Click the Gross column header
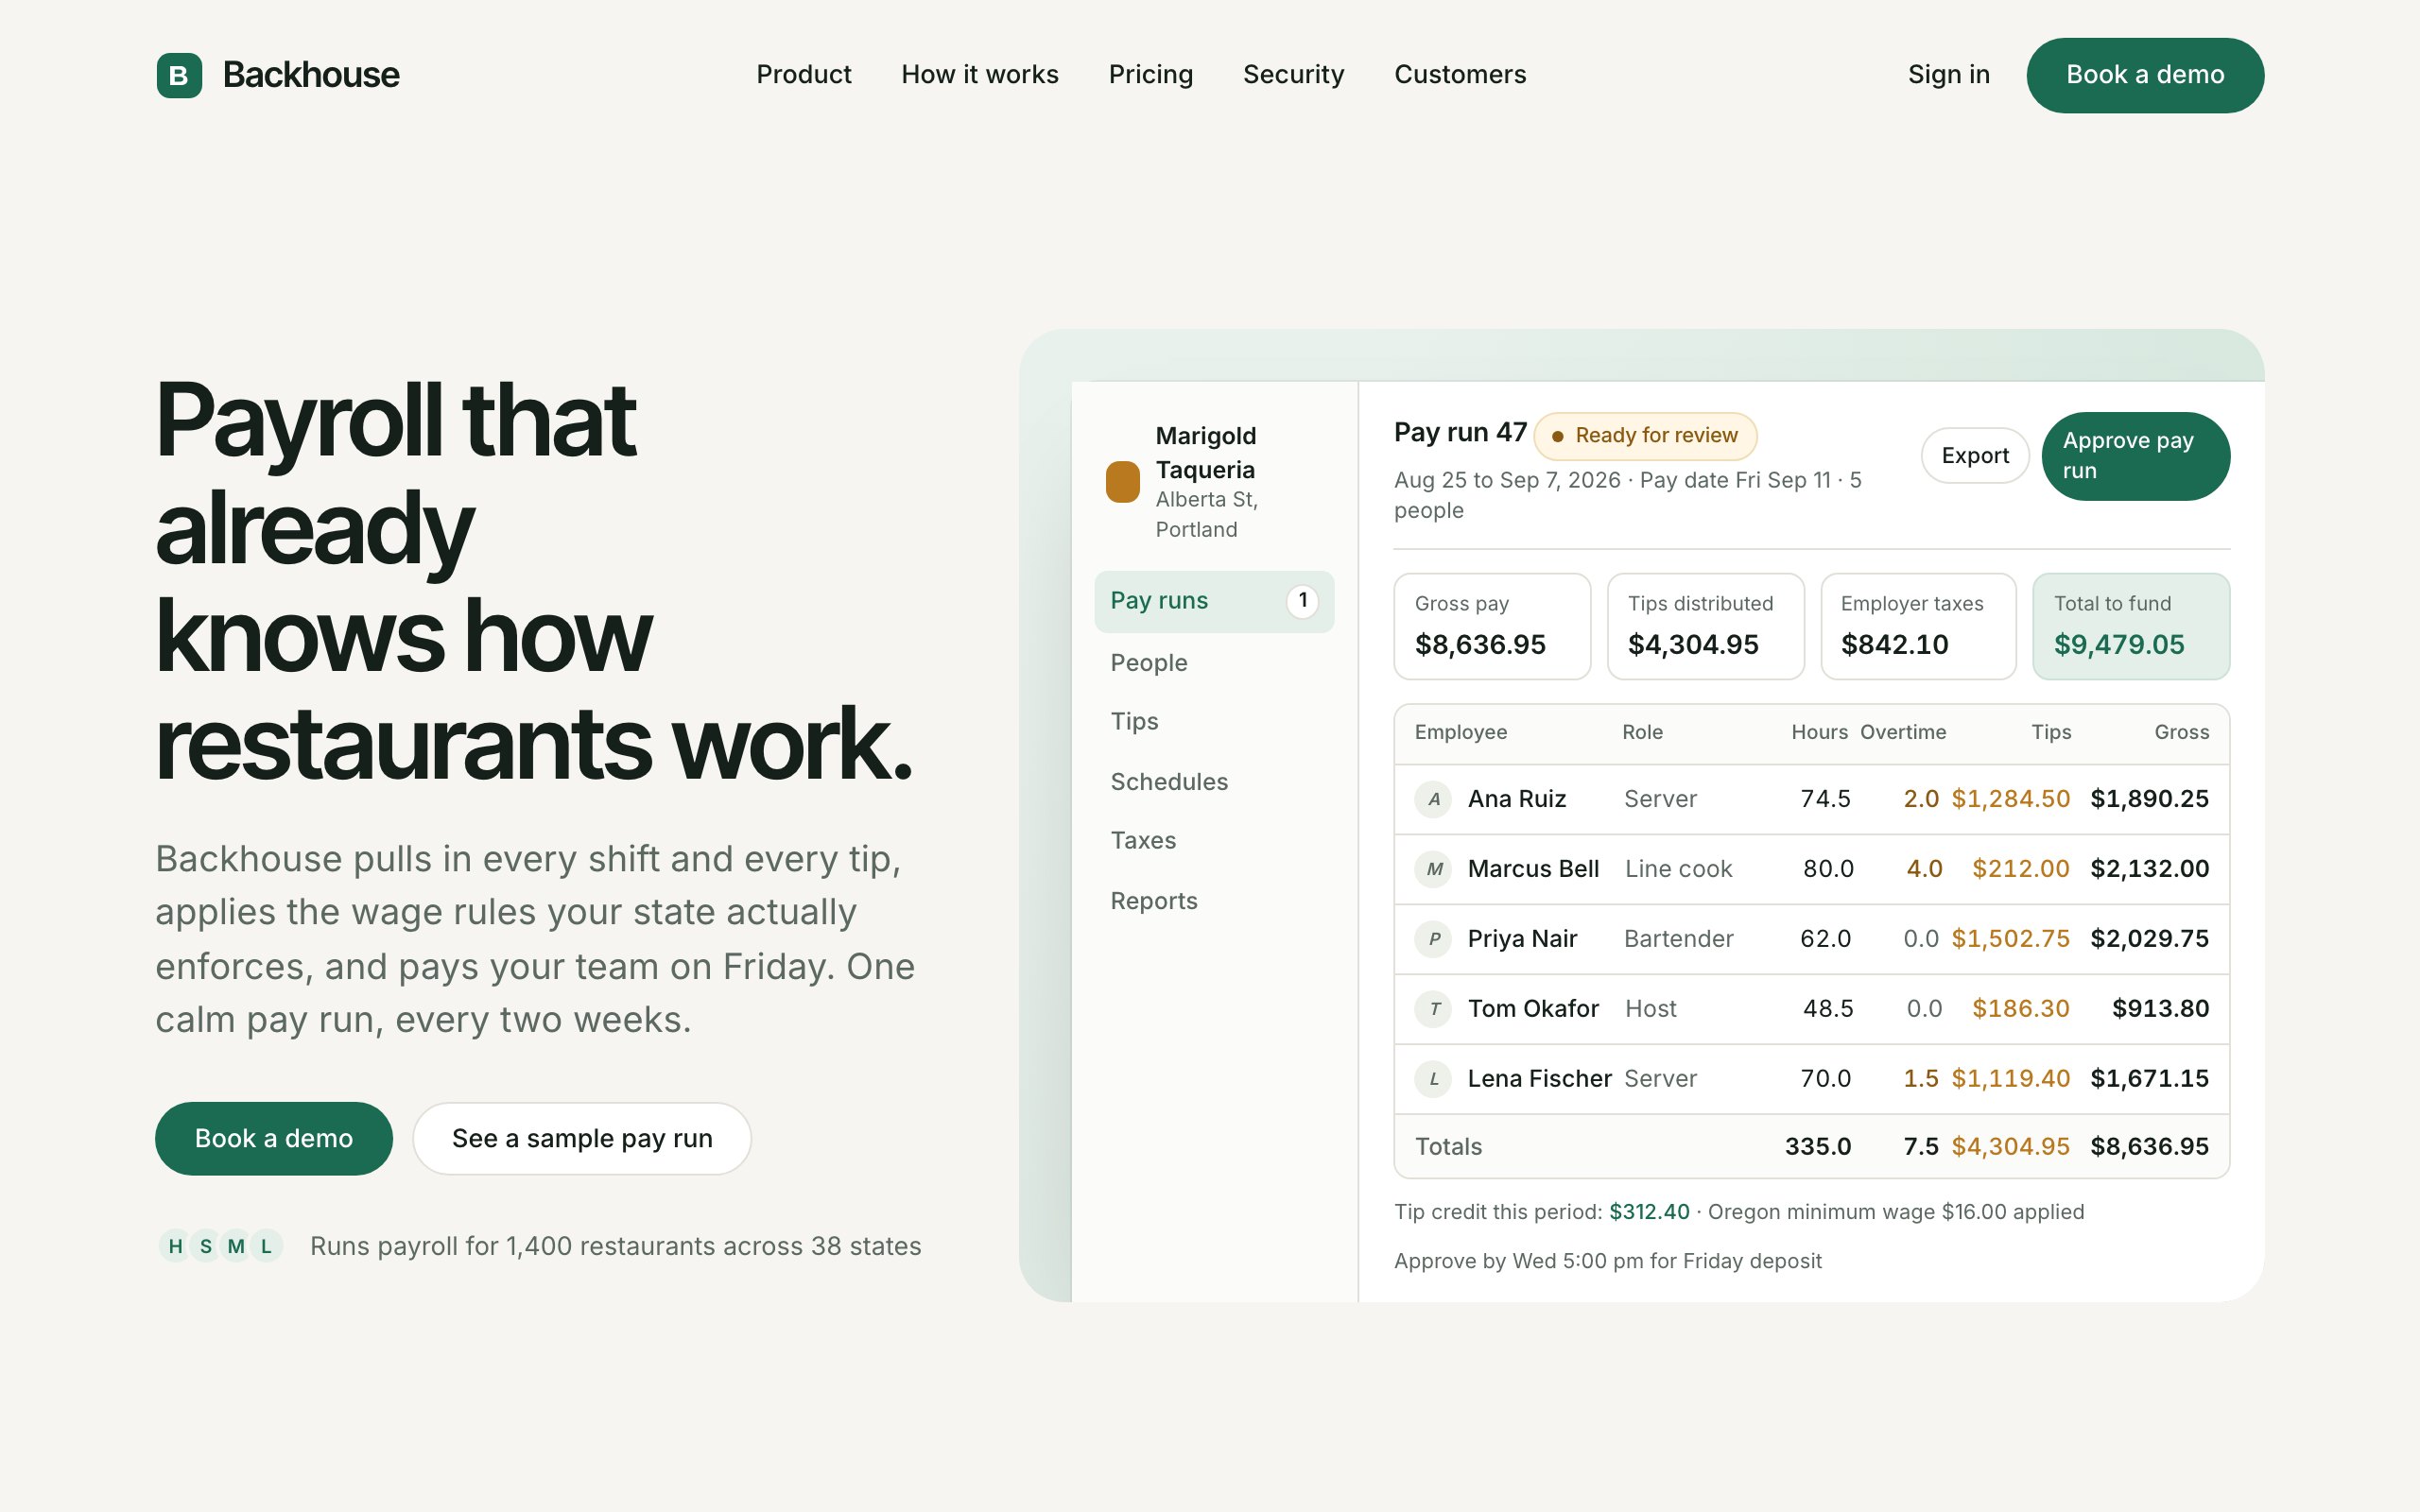This screenshot has height=1512, width=2420. point(2182,733)
